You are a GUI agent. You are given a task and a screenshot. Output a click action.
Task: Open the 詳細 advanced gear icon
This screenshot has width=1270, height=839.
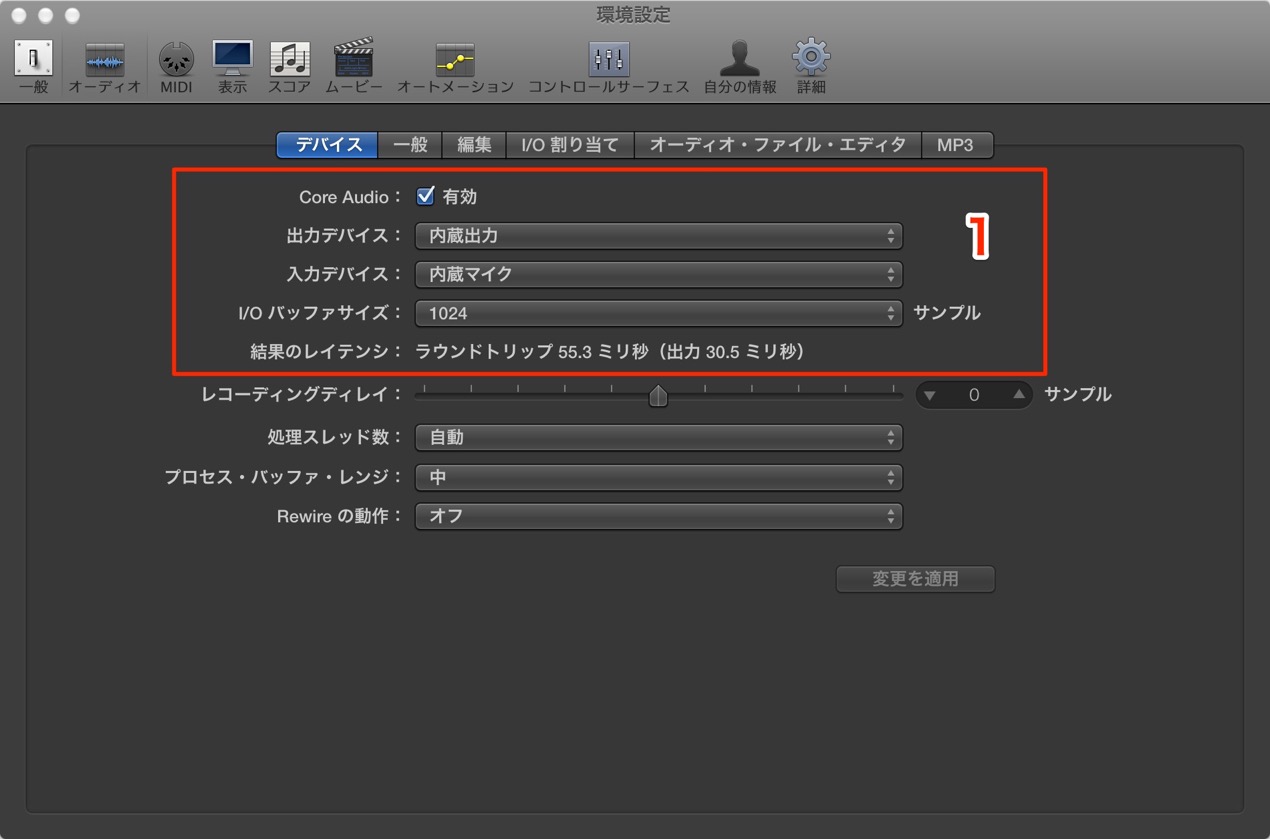coord(811,67)
